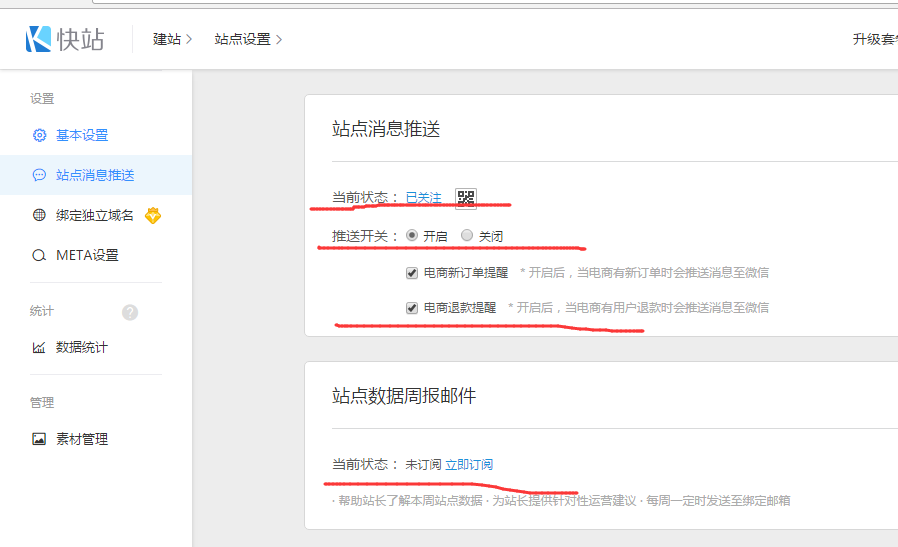Select the 开启 push radio button

[x=412, y=236]
